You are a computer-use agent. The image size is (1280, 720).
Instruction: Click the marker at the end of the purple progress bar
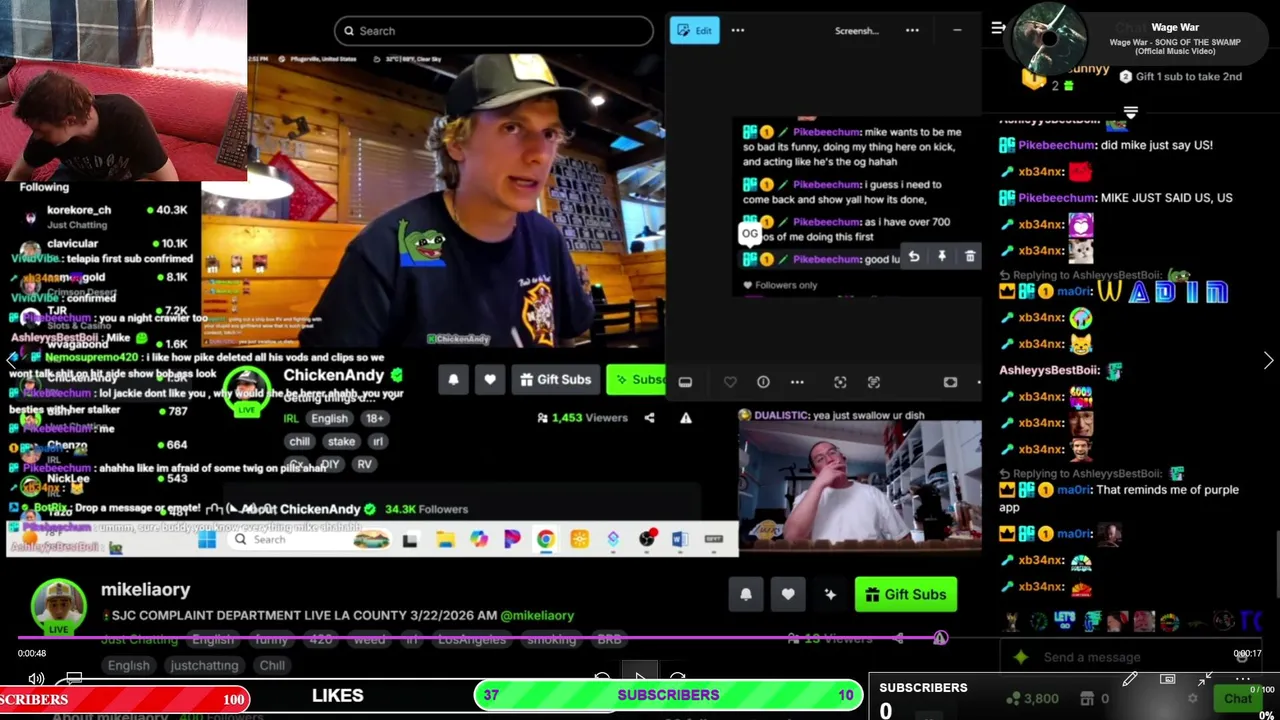tap(940, 637)
